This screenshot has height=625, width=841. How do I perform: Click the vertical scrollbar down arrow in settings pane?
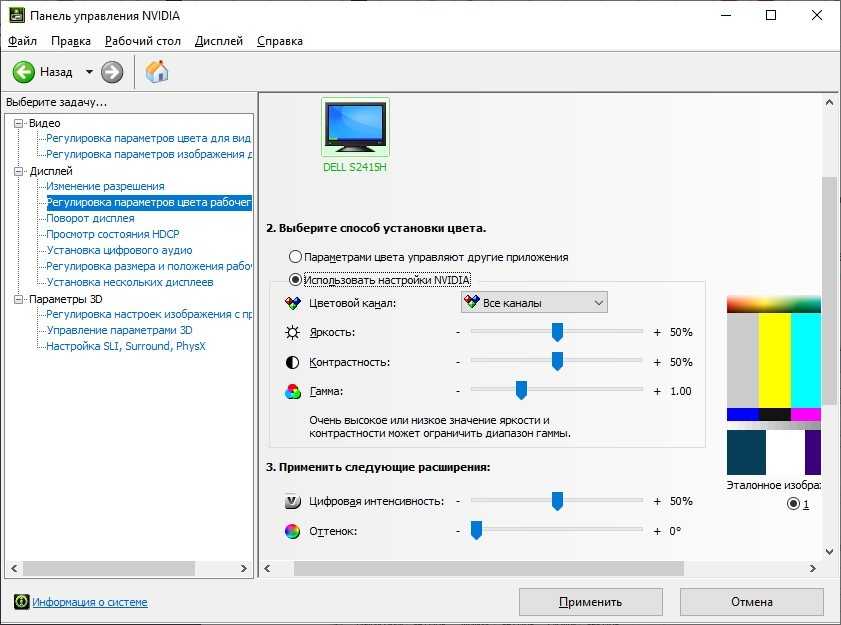coord(829,552)
